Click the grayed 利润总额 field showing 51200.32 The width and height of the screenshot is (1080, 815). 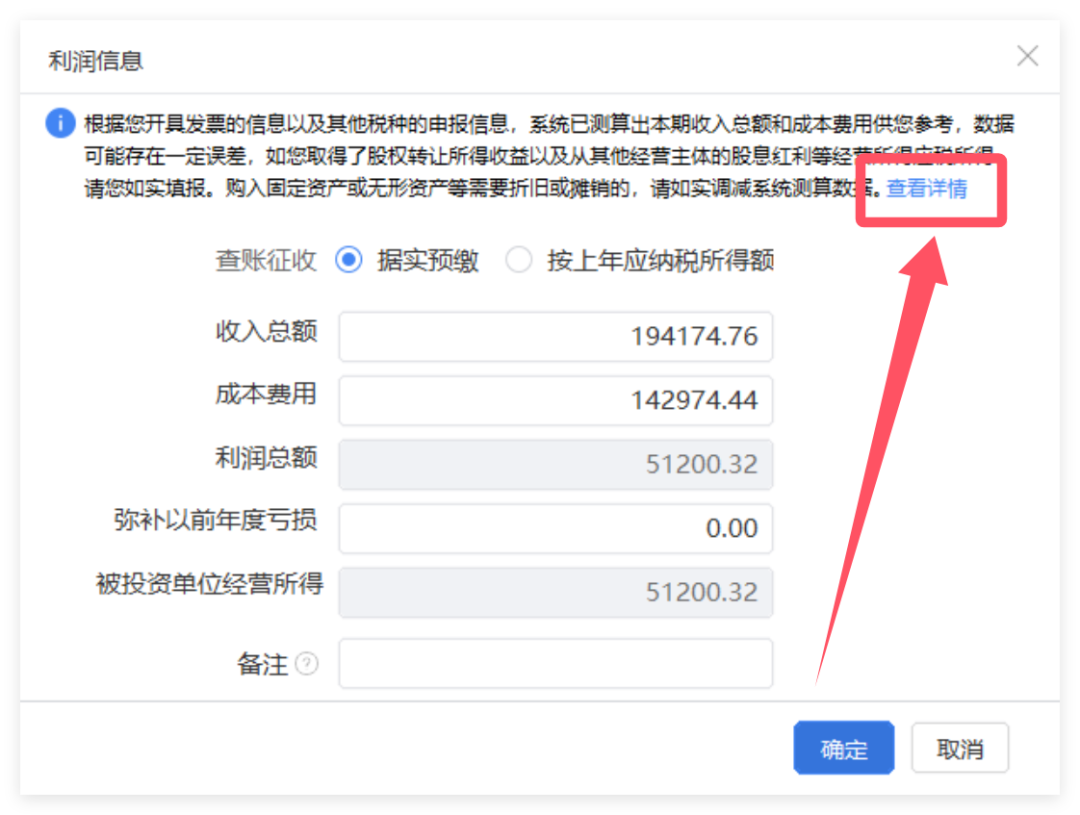[x=555, y=464]
